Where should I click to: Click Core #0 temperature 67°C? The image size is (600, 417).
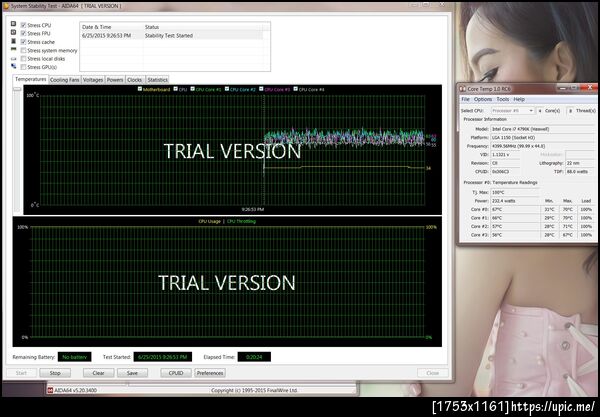pyautogui.click(x=515, y=210)
